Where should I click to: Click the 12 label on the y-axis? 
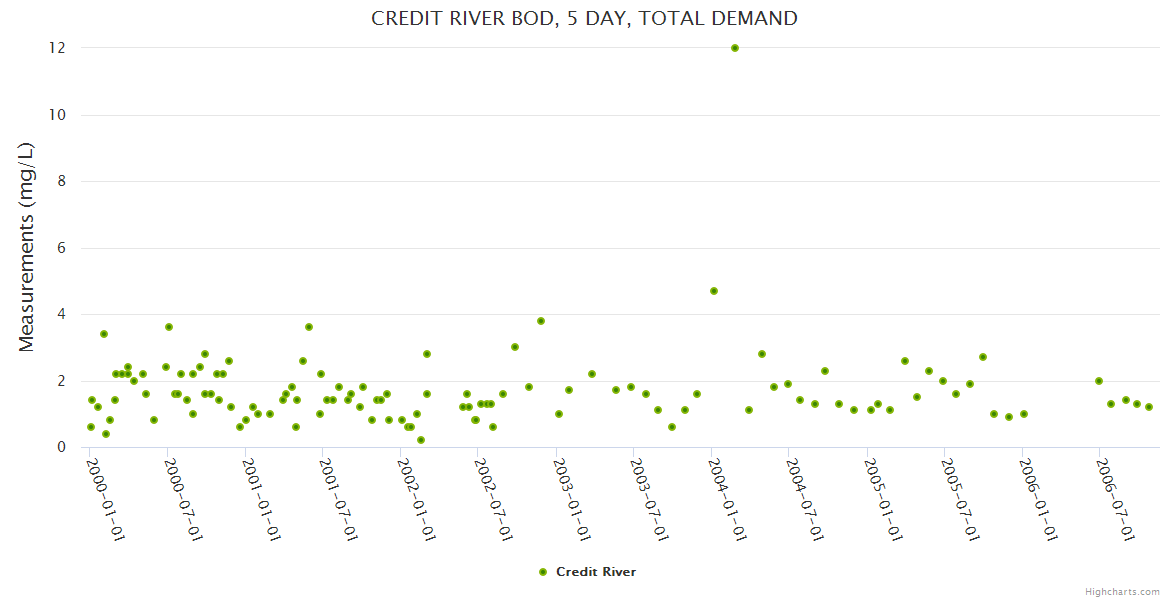58,48
